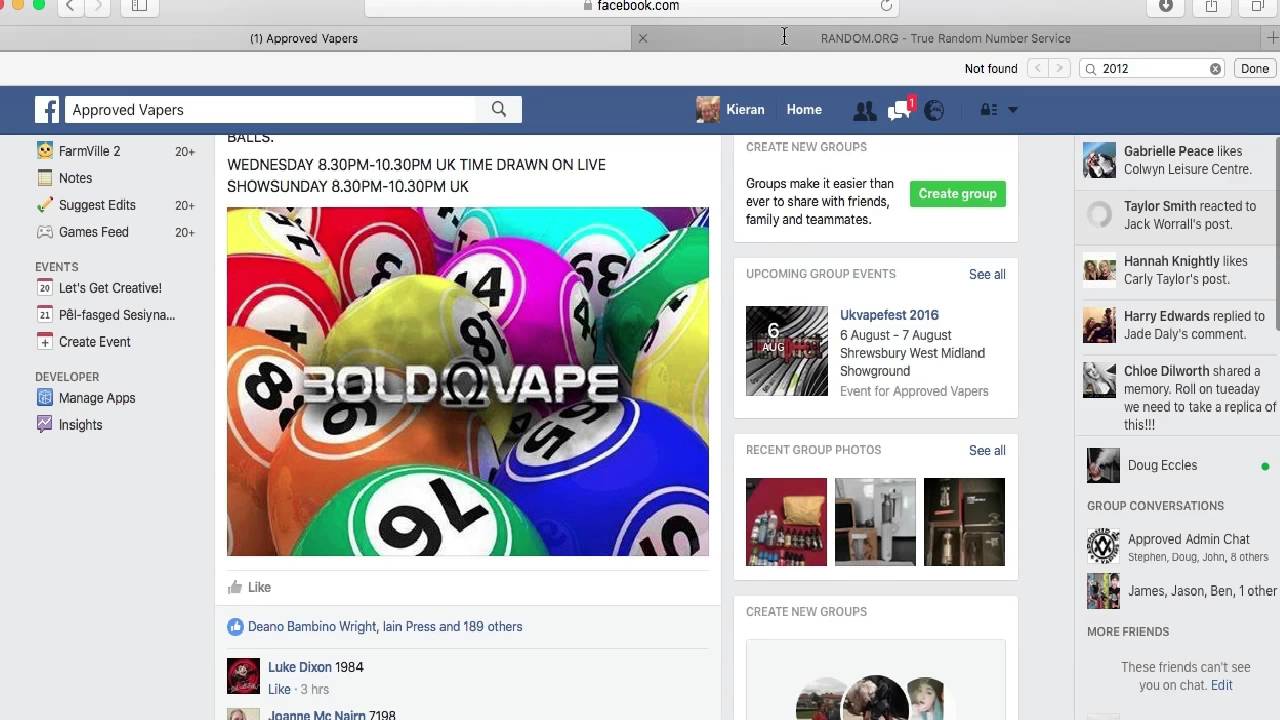The image size is (1280, 720).
Task: Open the friend requests icon
Action: pos(865,111)
